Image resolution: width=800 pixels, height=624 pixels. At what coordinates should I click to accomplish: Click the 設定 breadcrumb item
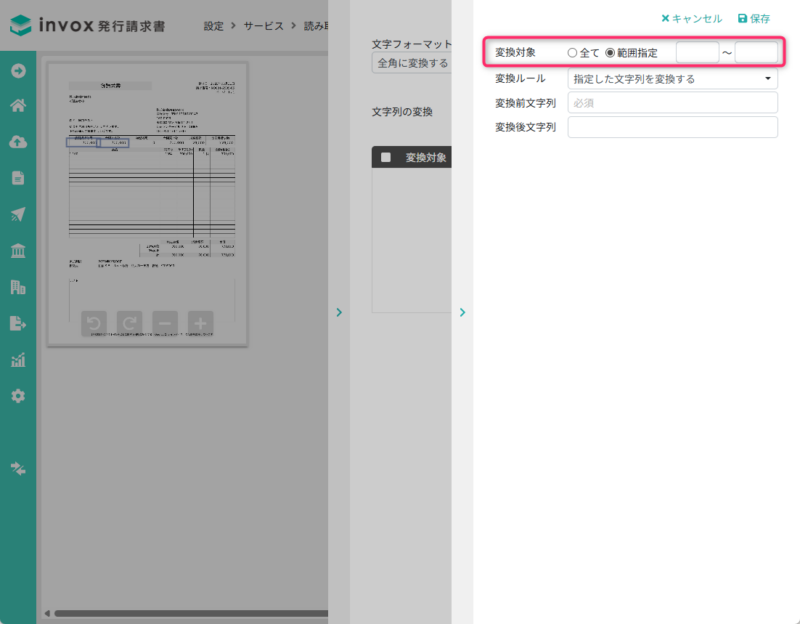click(213, 27)
